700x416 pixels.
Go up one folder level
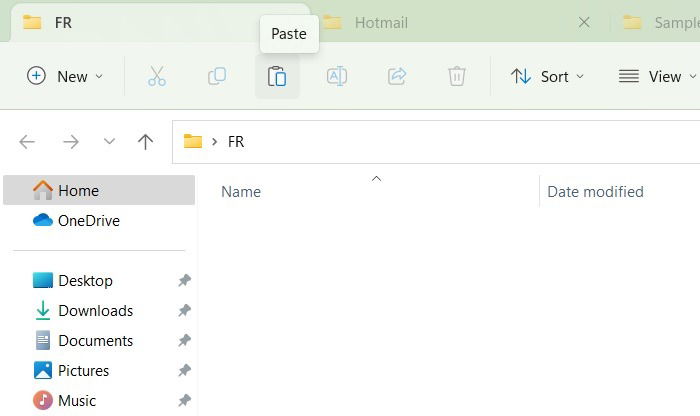[x=145, y=142]
